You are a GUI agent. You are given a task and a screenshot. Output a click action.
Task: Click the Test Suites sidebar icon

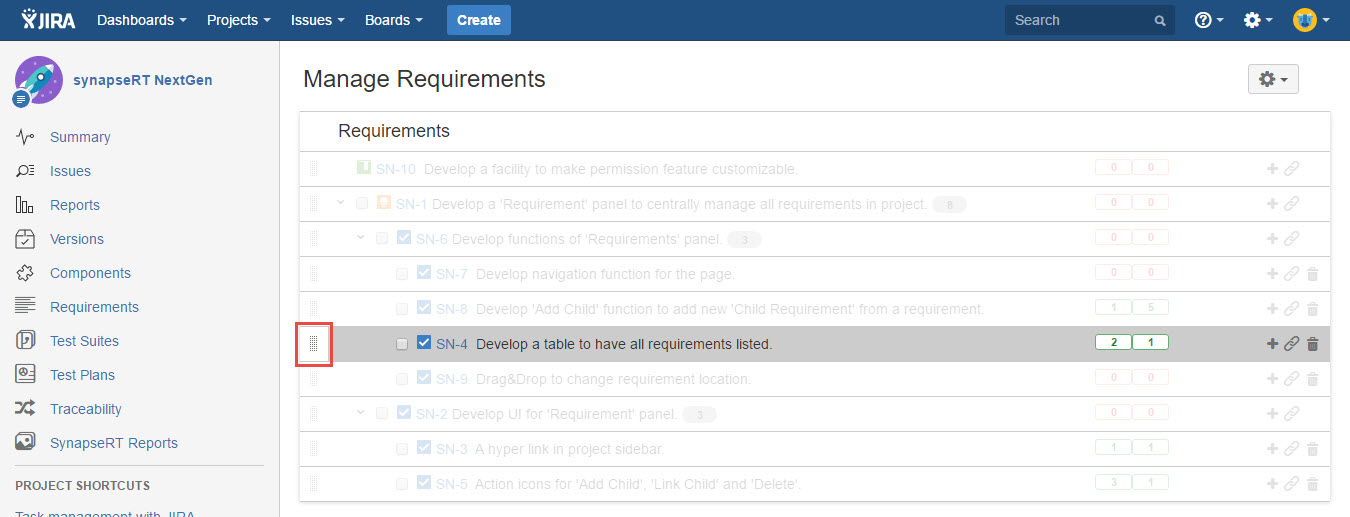(26, 341)
